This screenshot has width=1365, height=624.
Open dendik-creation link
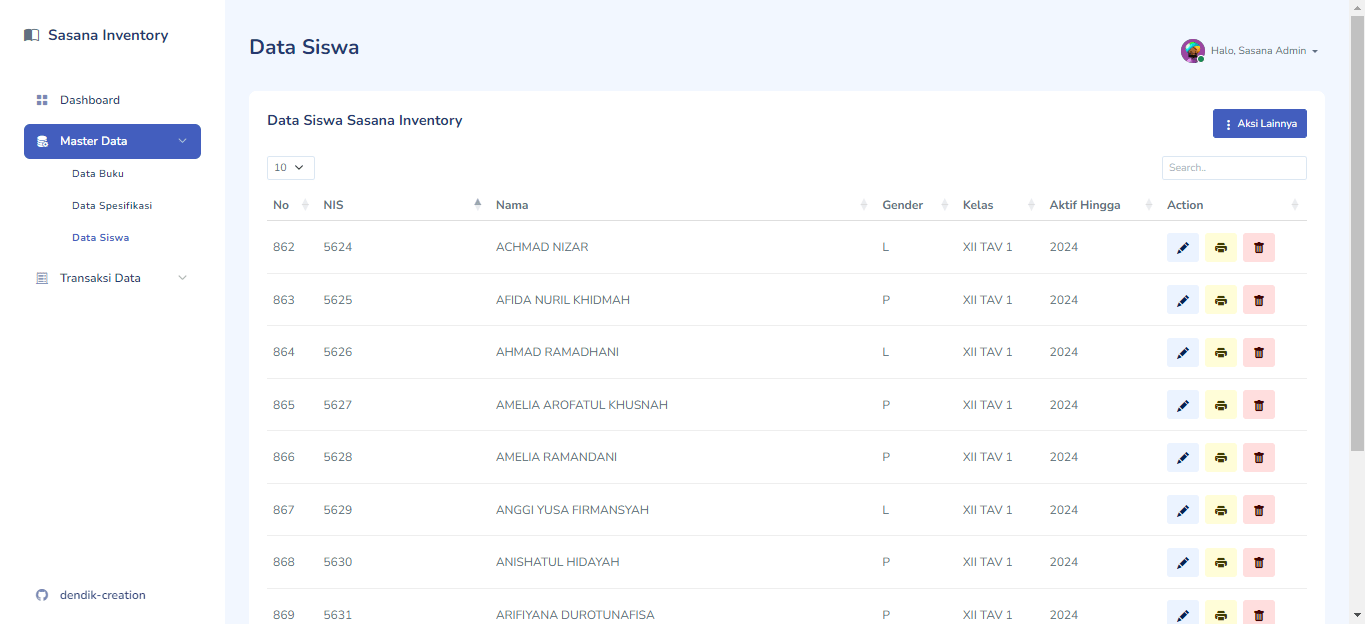point(103,595)
